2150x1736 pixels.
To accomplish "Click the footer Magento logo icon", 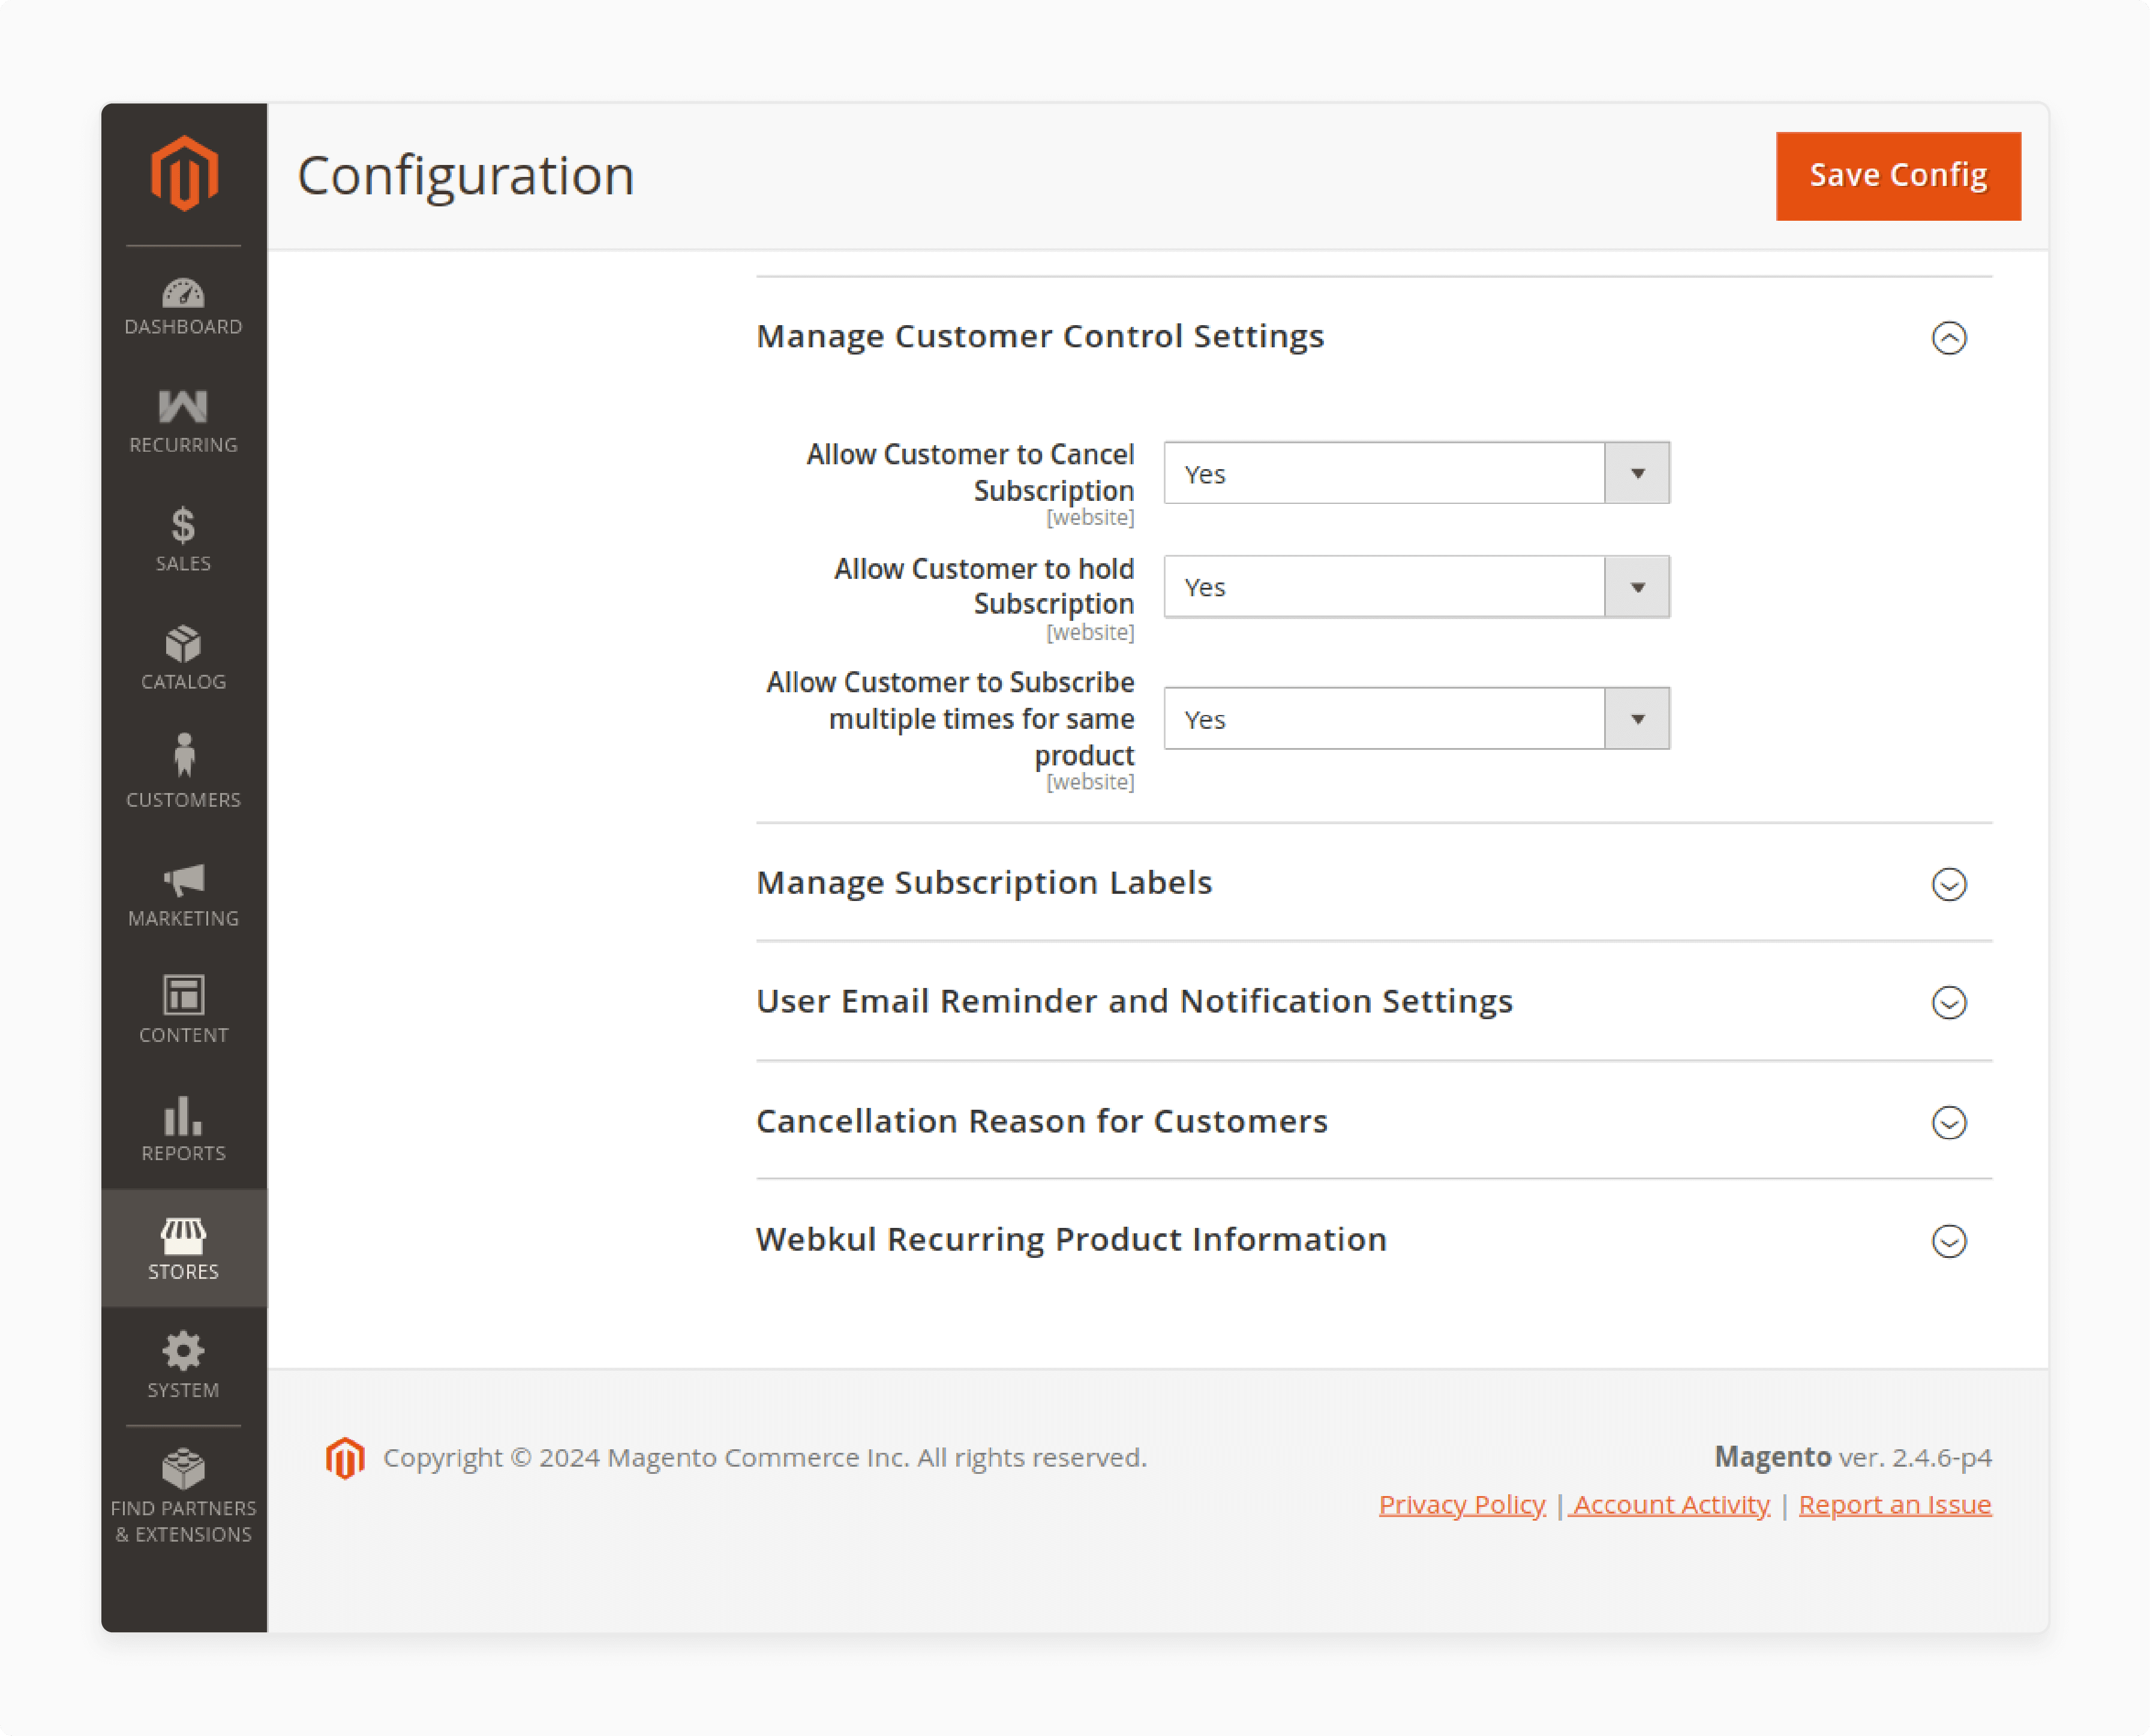I will coord(345,1458).
